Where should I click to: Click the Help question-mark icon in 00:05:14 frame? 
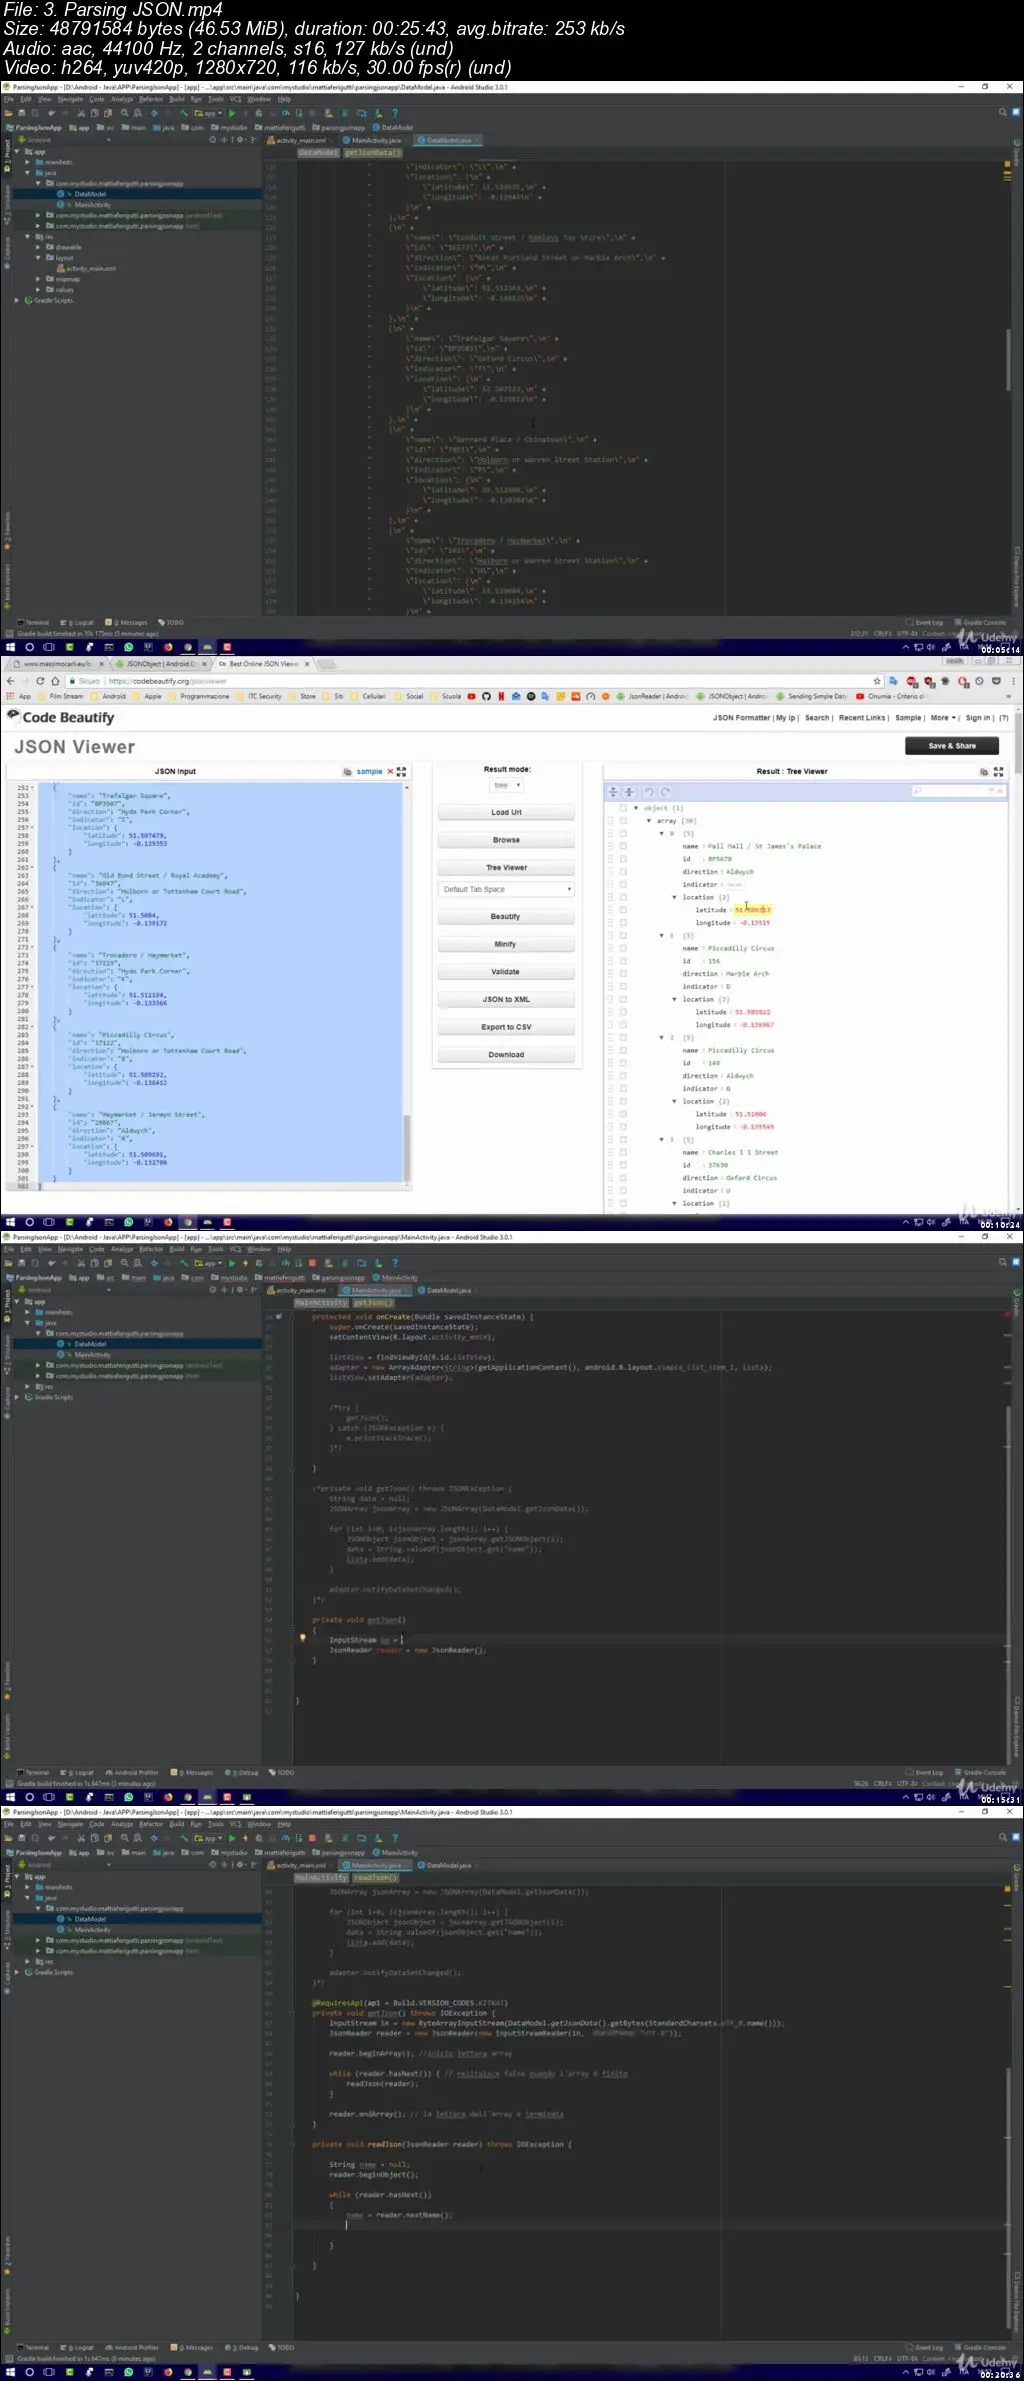click(x=395, y=114)
